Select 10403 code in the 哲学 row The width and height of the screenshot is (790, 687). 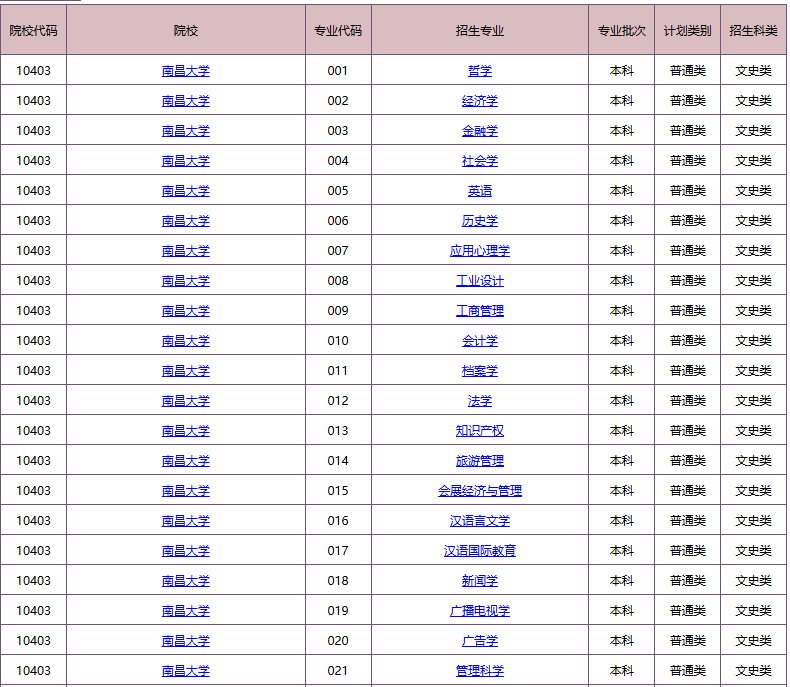33,71
